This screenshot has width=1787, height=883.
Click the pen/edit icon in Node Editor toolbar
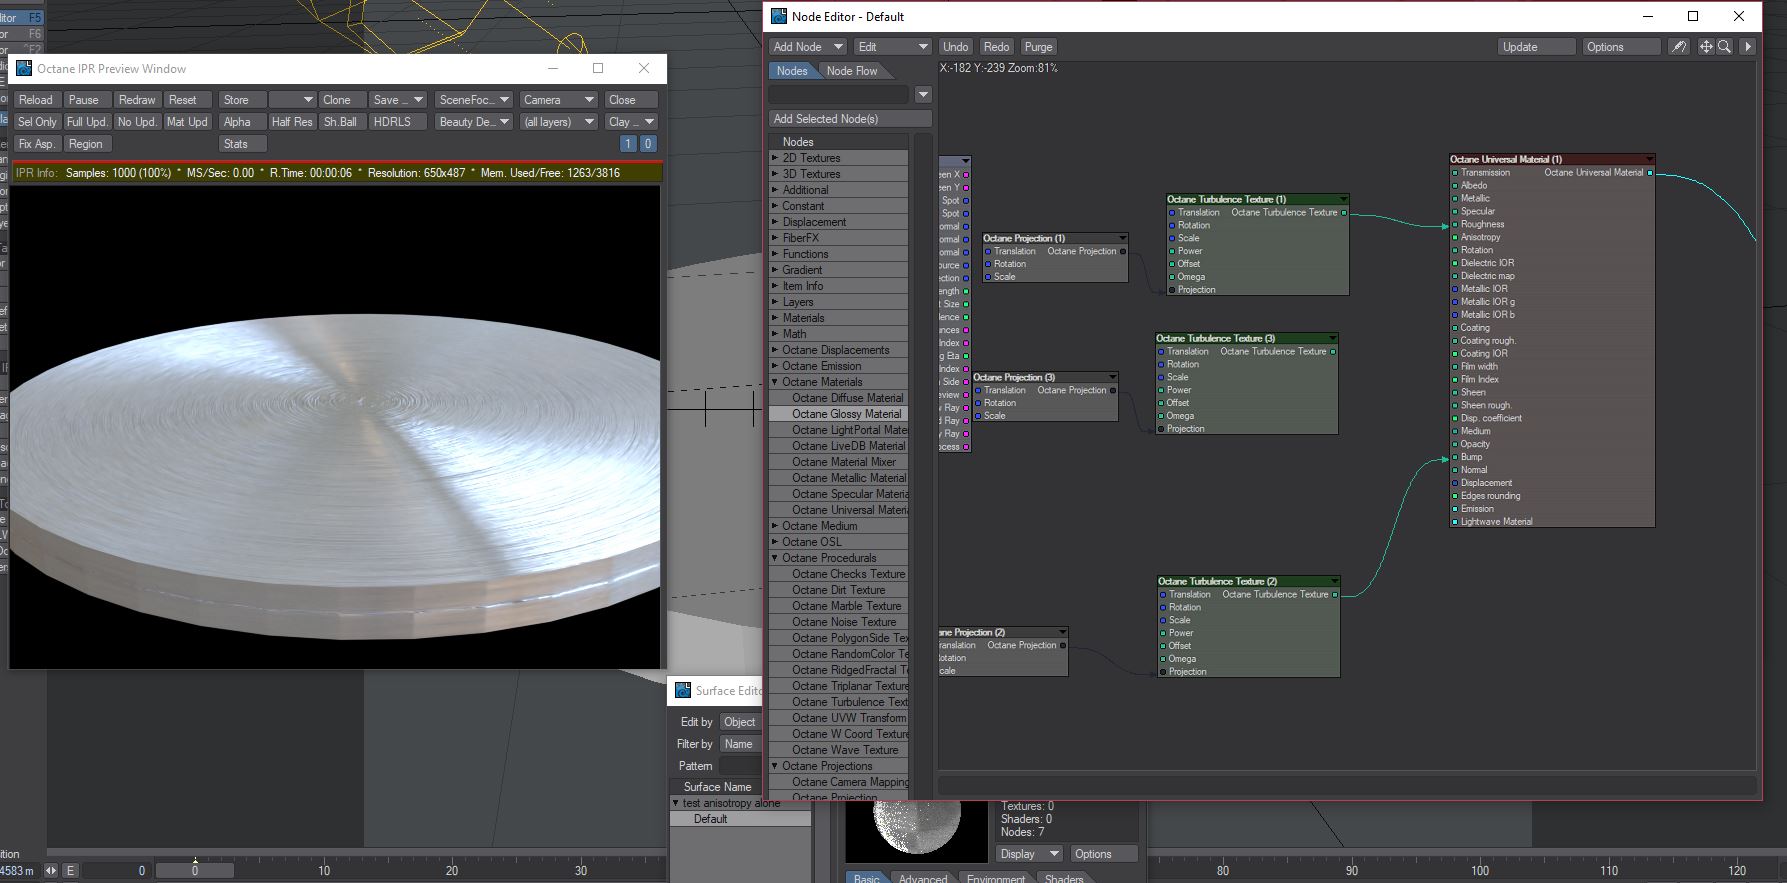coord(1679,47)
